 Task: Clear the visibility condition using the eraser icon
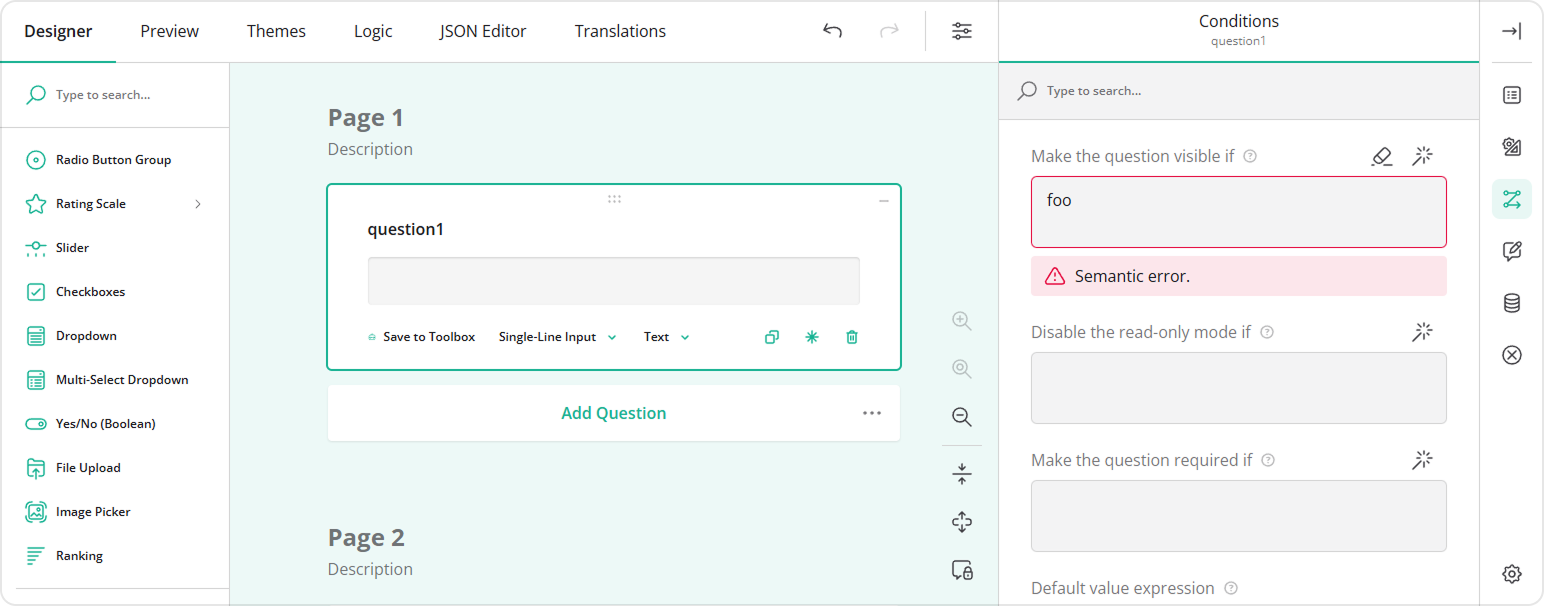pos(1382,156)
